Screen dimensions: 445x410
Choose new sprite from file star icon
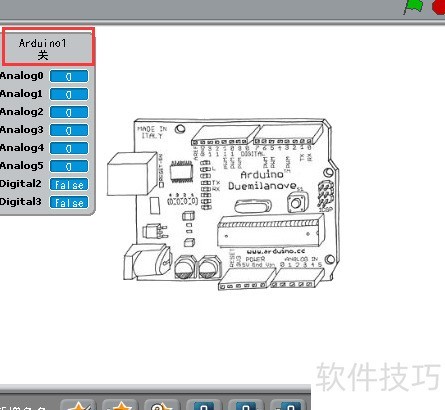tap(120, 405)
